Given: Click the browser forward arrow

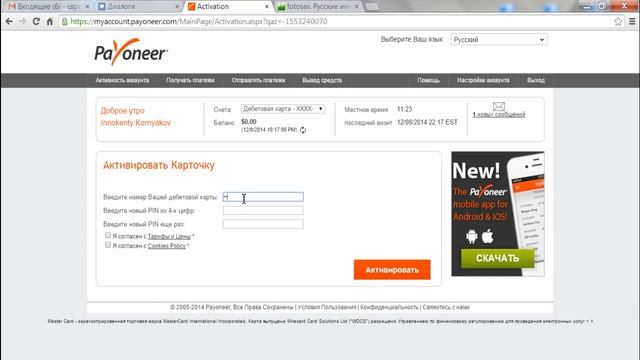Looking at the screenshot, I should (x=22, y=21).
